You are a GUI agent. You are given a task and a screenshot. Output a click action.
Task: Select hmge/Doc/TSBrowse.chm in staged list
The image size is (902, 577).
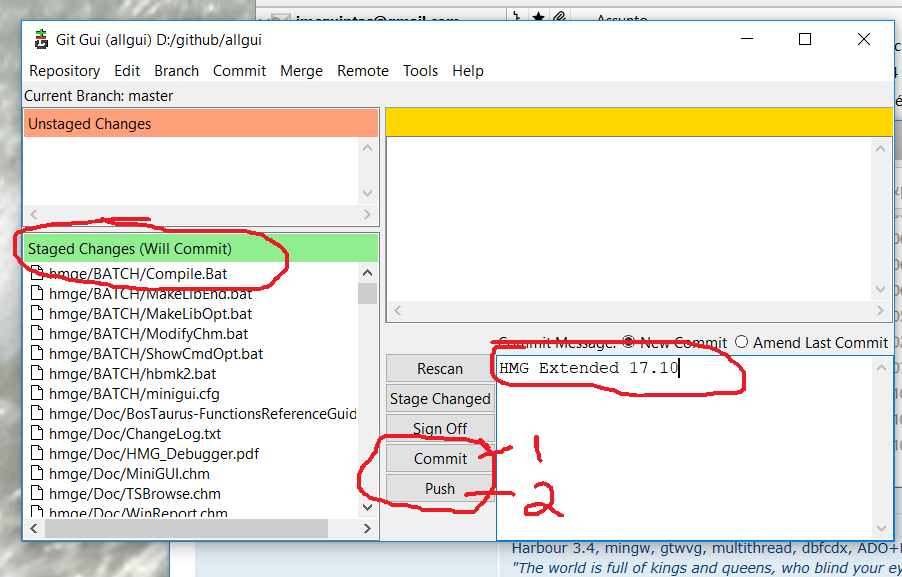tap(135, 494)
